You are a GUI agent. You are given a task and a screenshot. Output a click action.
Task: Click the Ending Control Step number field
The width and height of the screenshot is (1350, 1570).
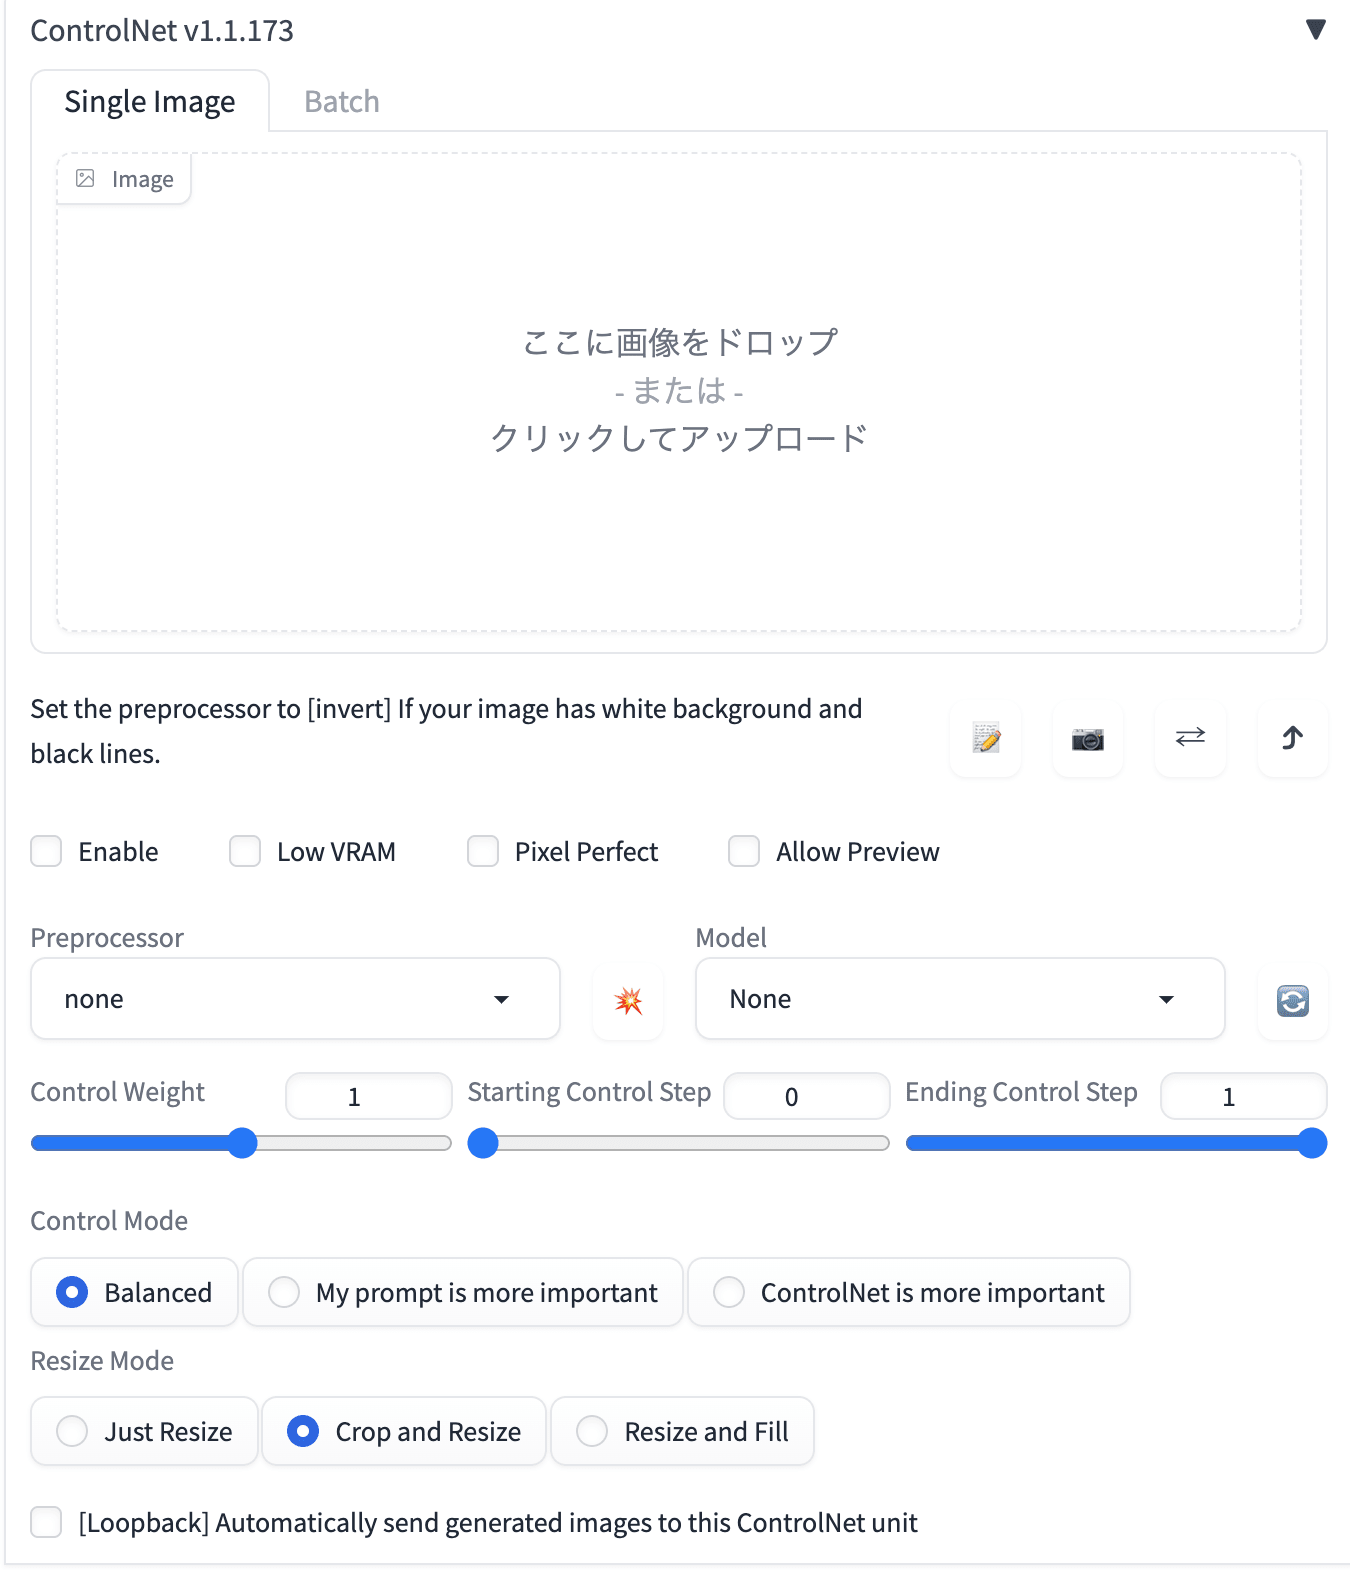[x=1243, y=1096]
